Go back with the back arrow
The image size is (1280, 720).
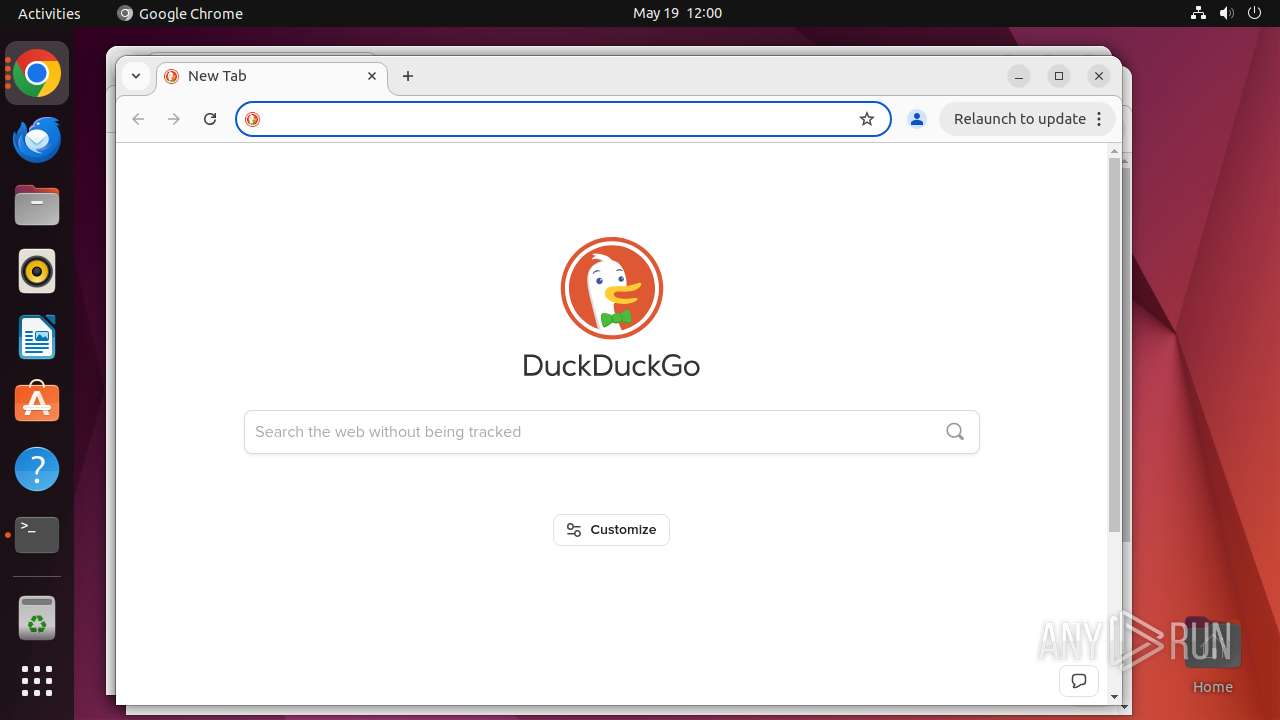point(138,119)
